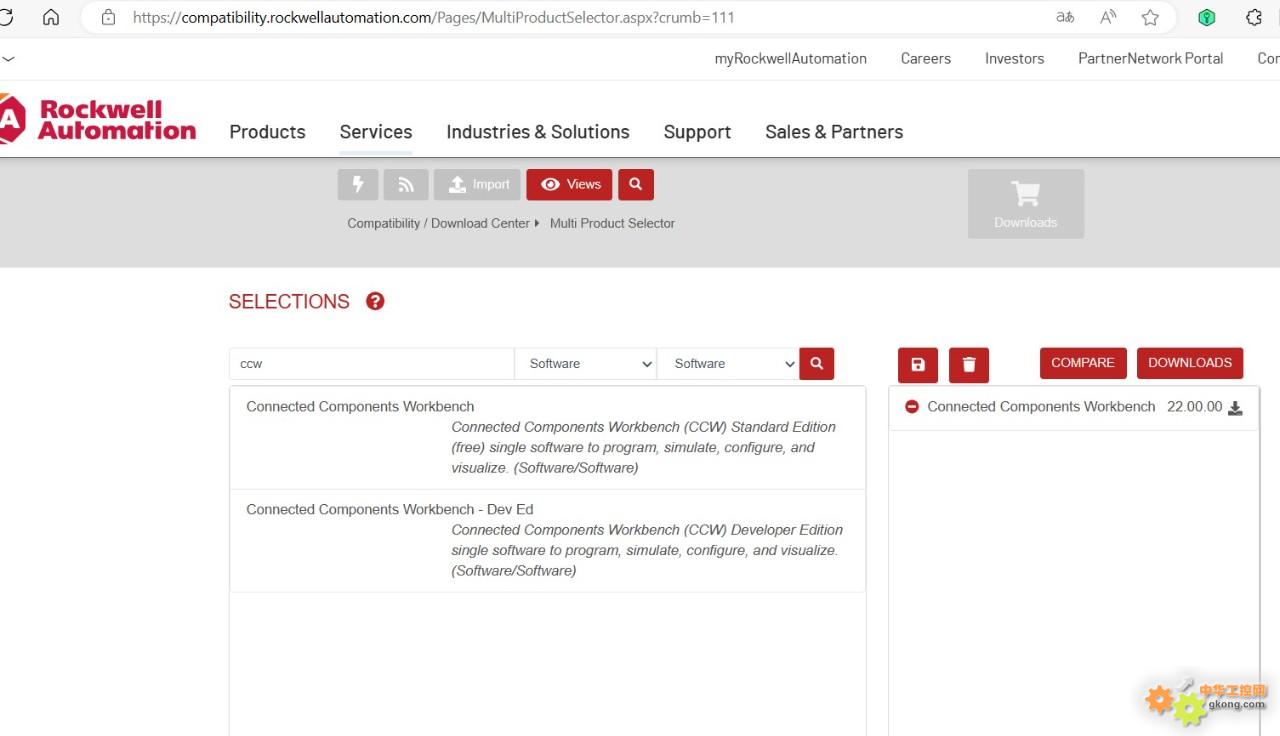This screenshot has width=1280, height=736.
Task: Open the Selections help question mark
Action: coord(375,301)
